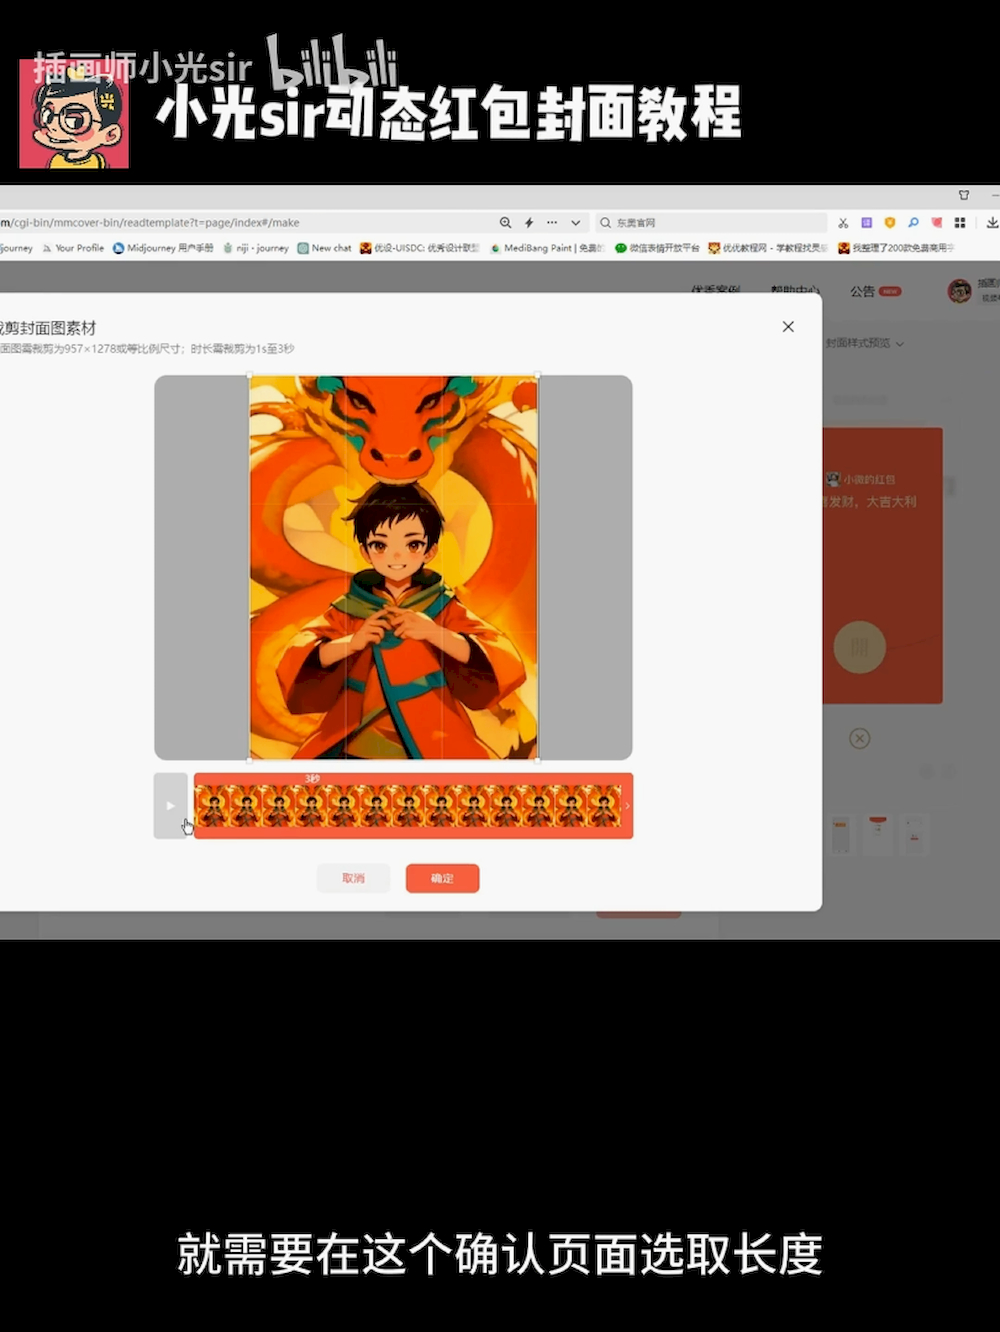Image resolution: width=1000 pixels, height=1332 pixels.
Task: Open the three-dots menu in address bar
Action: click(x=552, y=223)
